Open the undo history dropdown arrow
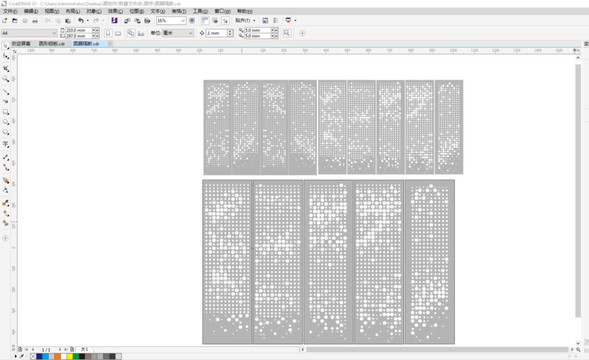Image resolution: width=589 pixels, height=360 pixels. tap(88, 21)
